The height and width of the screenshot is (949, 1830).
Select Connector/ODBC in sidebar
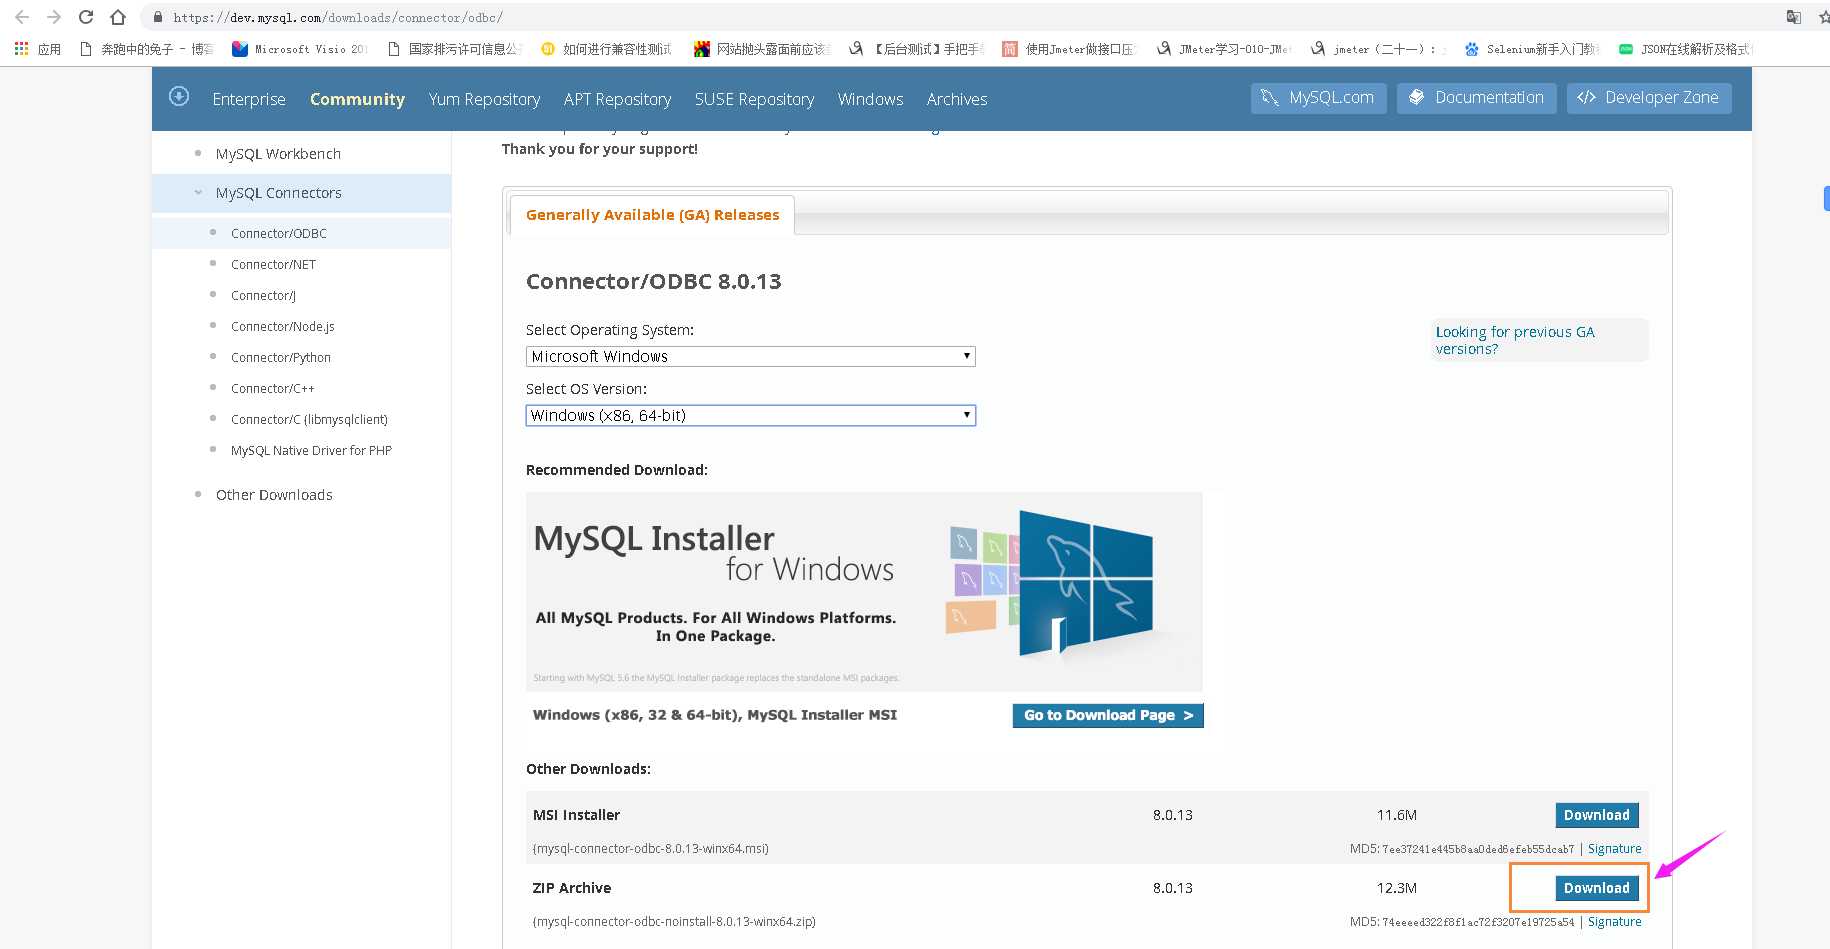coord(279,233)
